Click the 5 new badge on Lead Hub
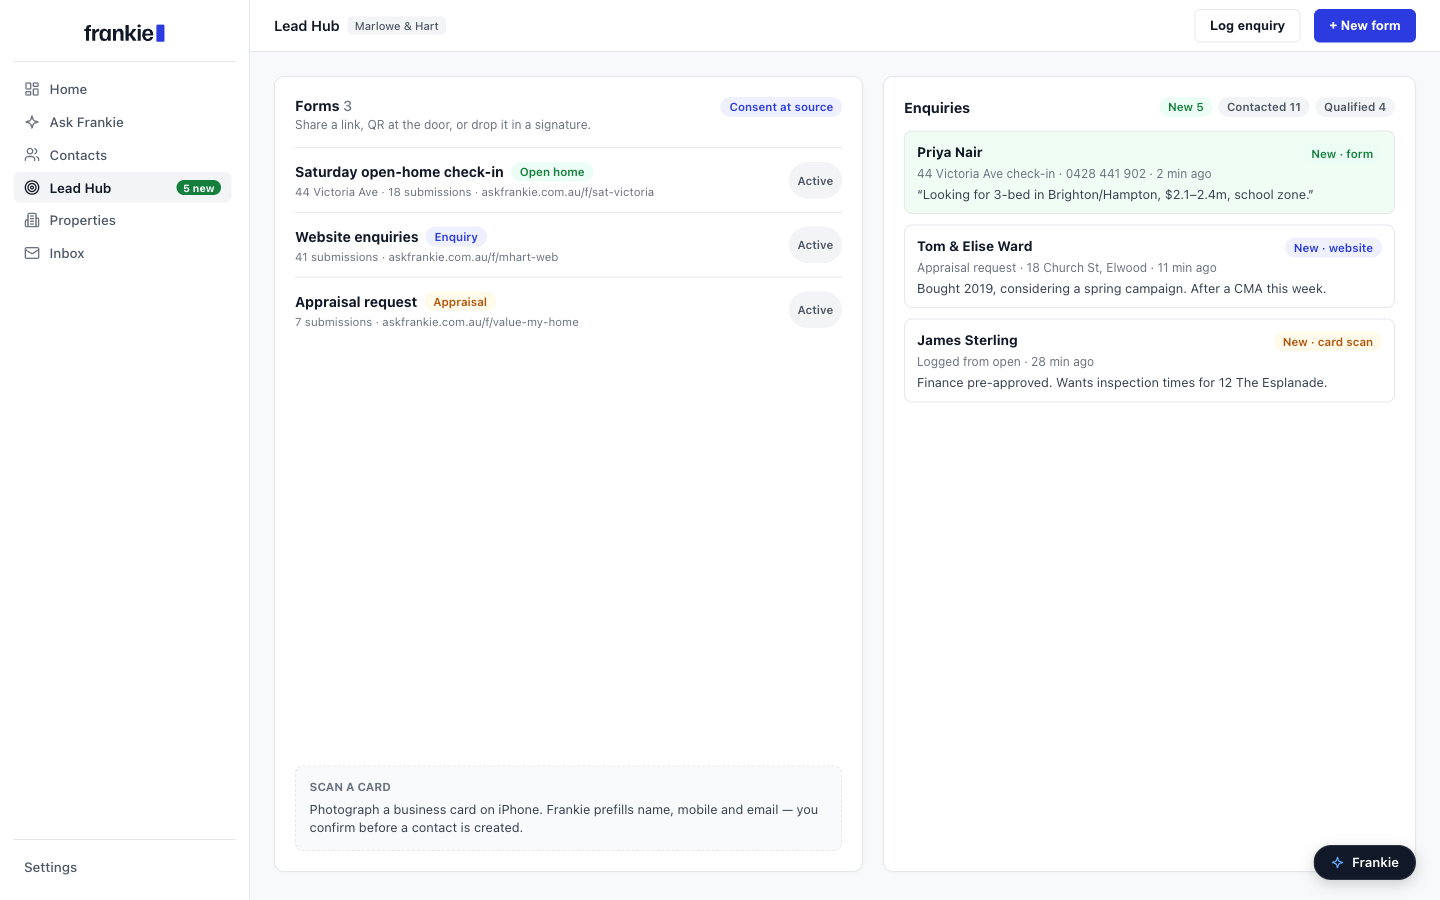This screenshot has height=900, width=1440. click(x=199, y=188)
